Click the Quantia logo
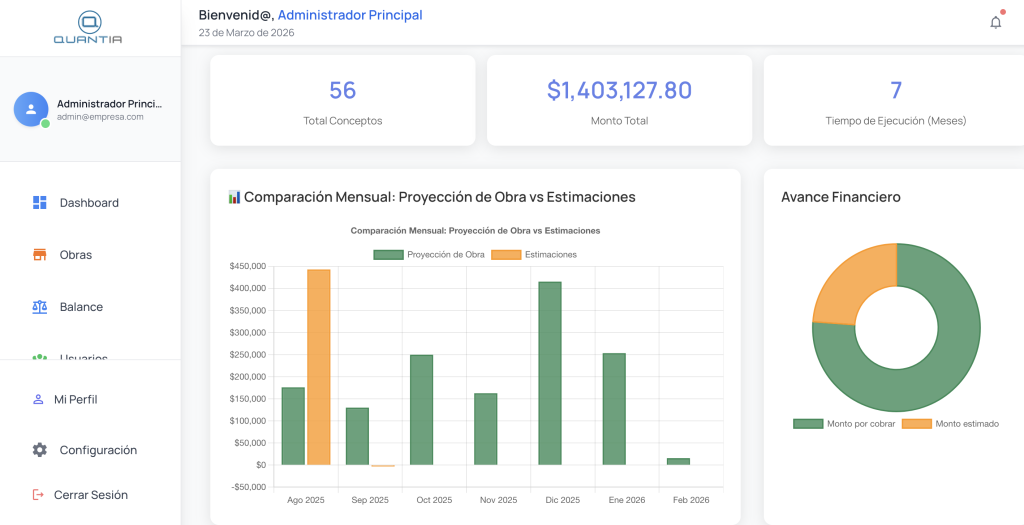This screenshot has width=1024, height=525. pos(89,27)
